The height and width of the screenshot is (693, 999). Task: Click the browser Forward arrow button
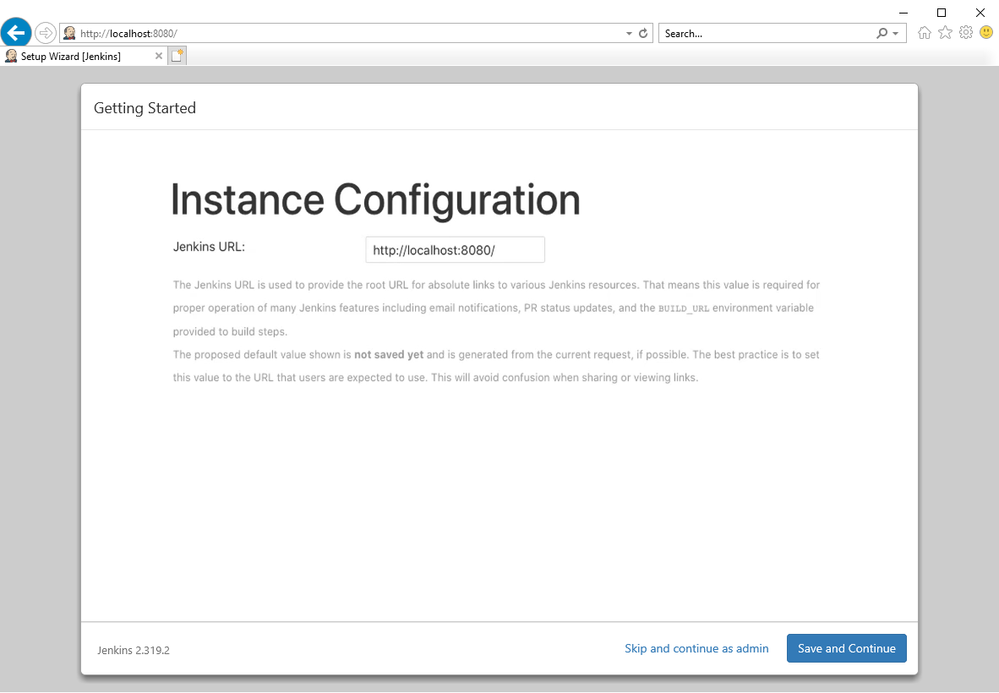click(45, 32)
